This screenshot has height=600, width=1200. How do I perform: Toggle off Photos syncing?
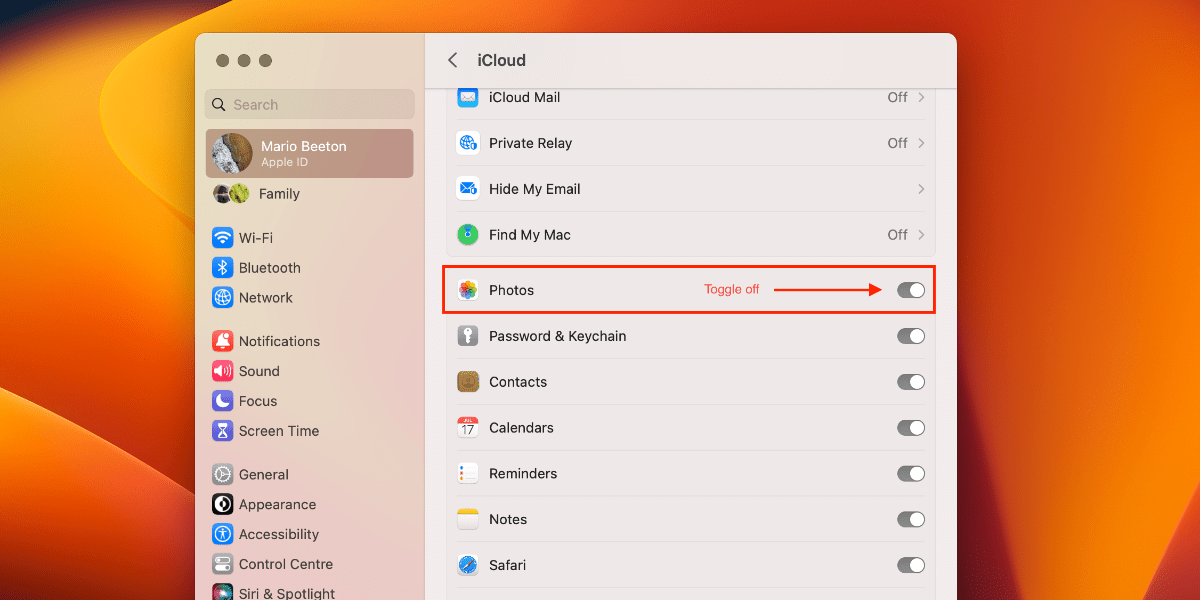coord(910,289)
